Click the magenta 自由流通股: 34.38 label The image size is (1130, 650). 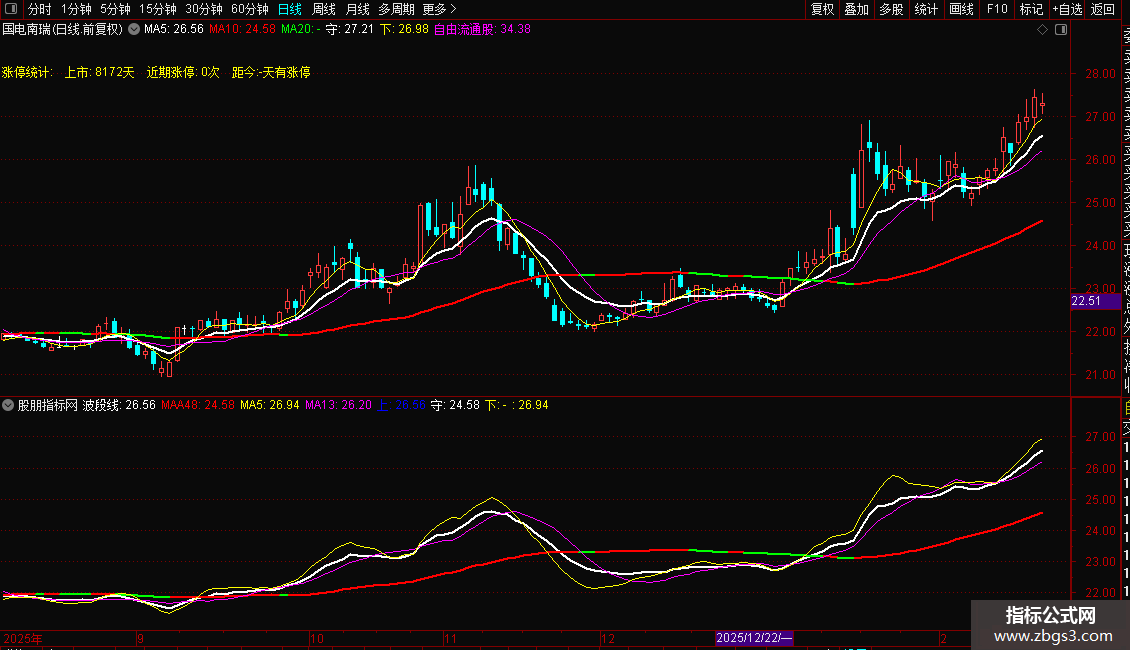[482, 30]
